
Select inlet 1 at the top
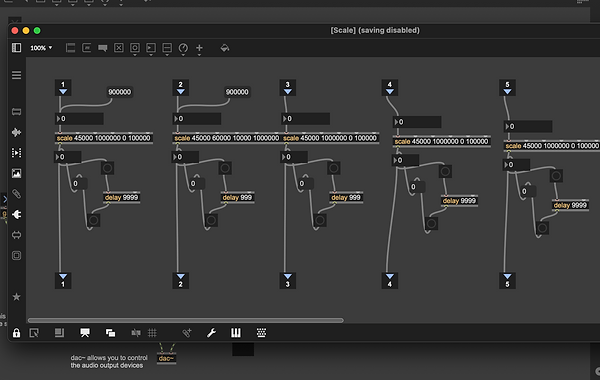pyautogui.click(x=63, y=88)
